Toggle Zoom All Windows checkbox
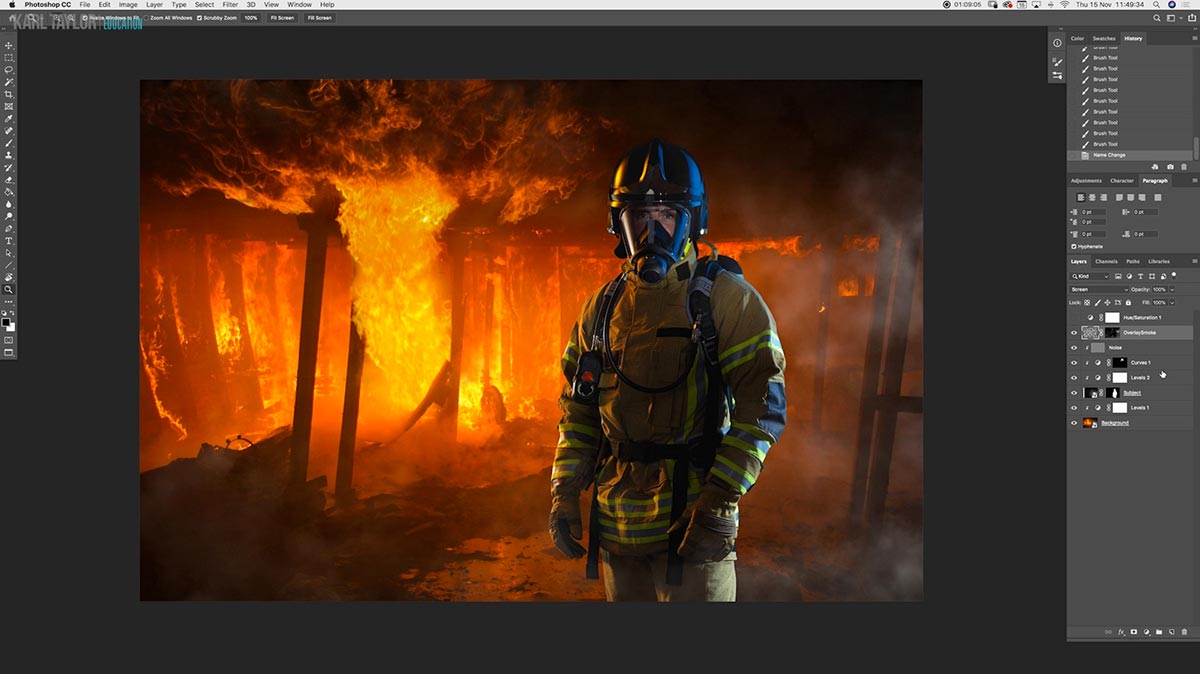Screen dimensions: 1200x674 [146, 18]
